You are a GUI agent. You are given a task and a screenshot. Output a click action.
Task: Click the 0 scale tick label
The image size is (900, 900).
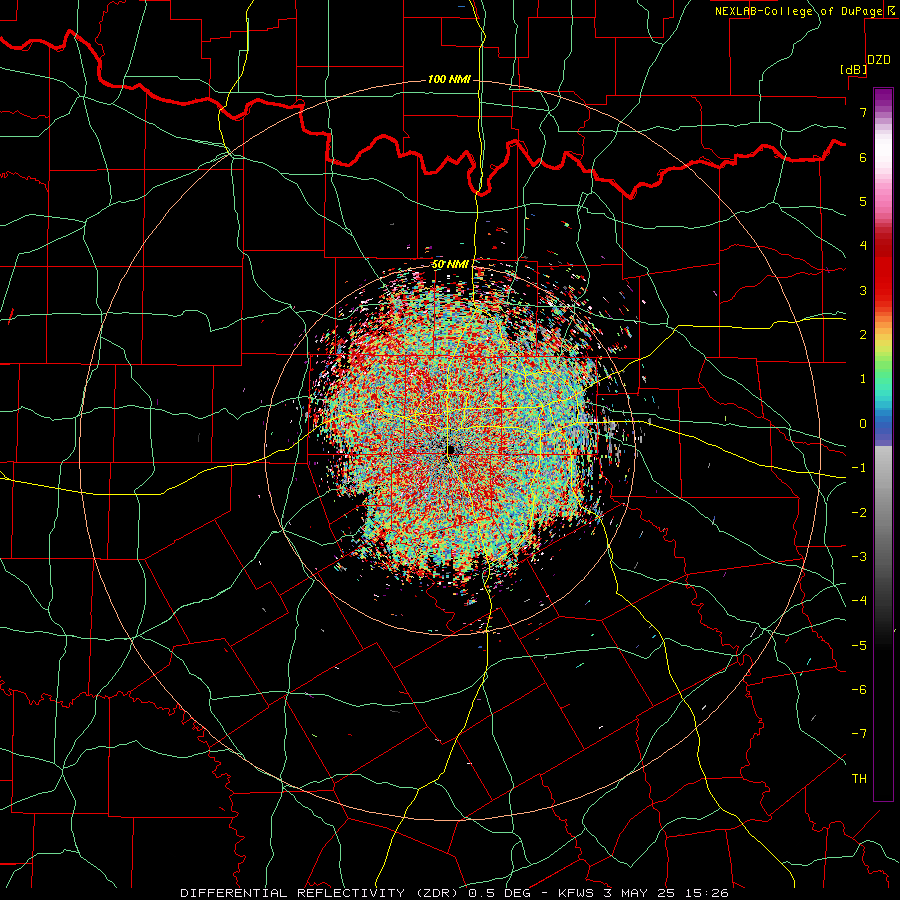(863, 424)
